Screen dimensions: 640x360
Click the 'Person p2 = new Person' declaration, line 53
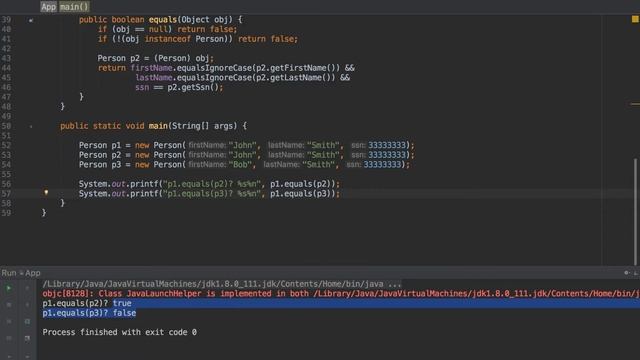[x=247, y=155]
